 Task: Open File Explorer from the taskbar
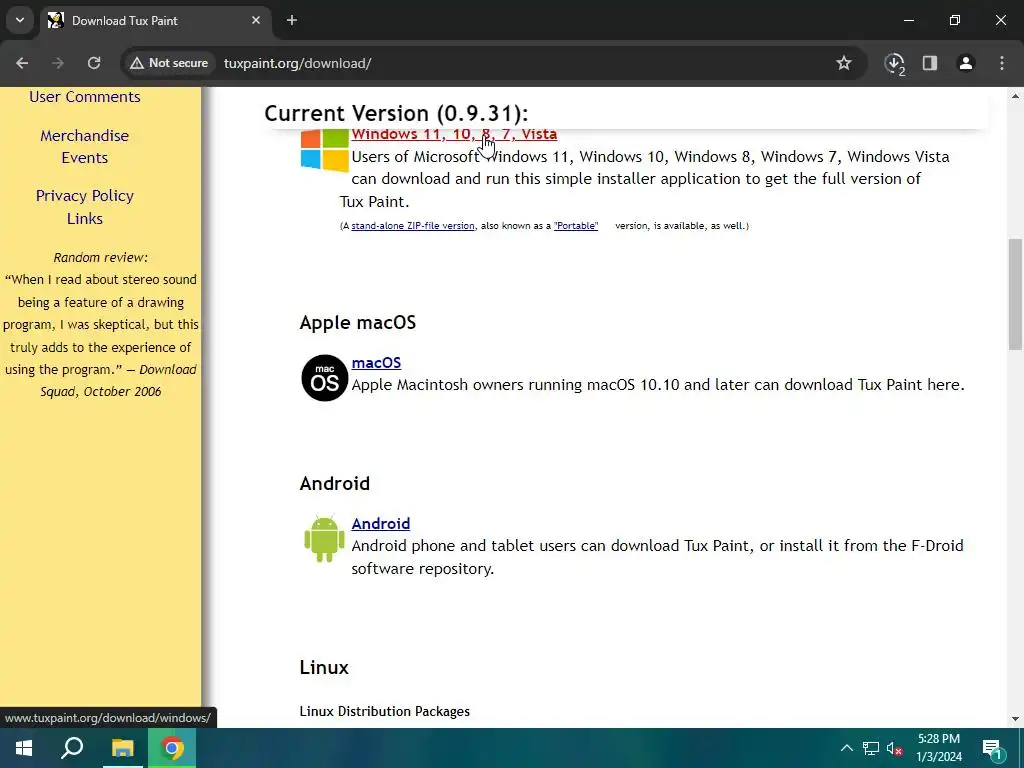[x=122, y=748]
